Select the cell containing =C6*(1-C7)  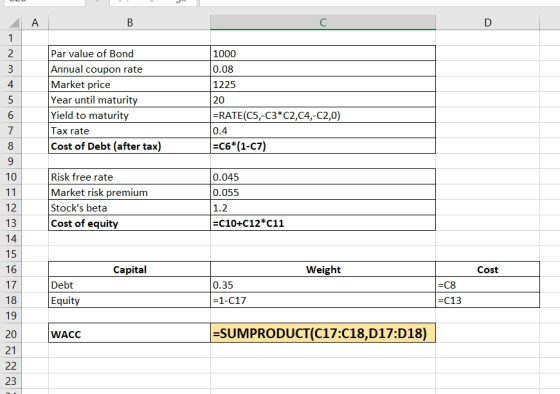pyautogui.click(x=323, y=146)
